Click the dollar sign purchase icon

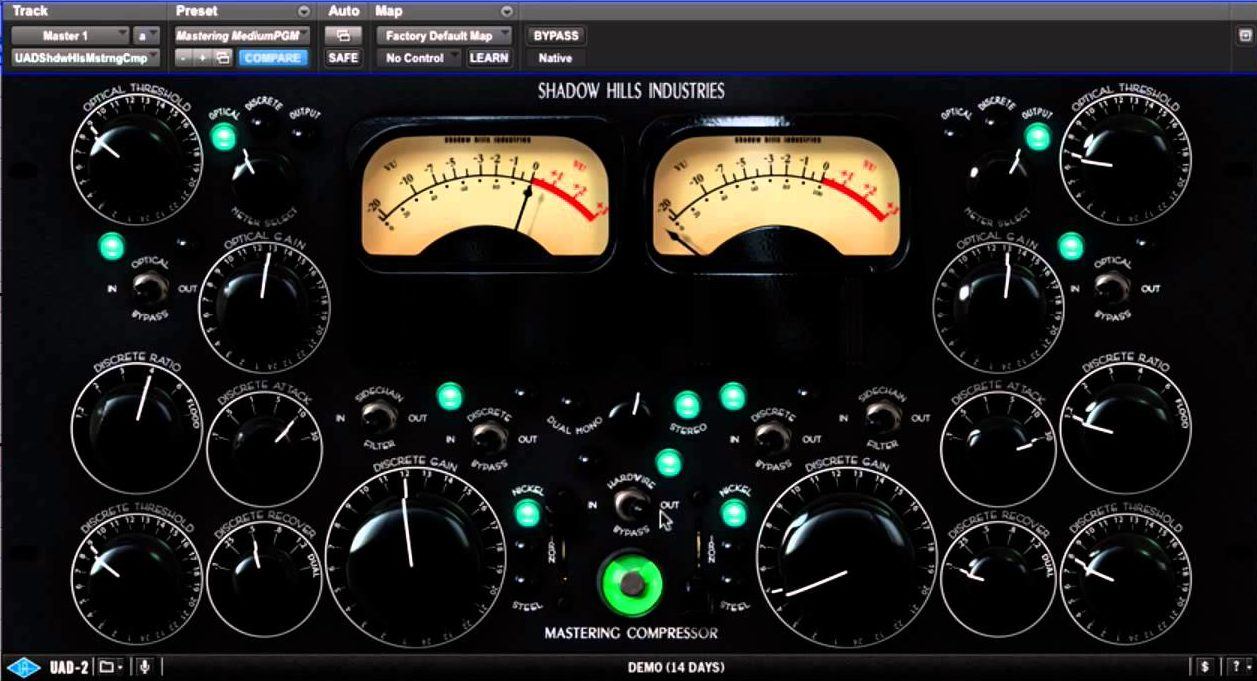(x=1205, y=667)
